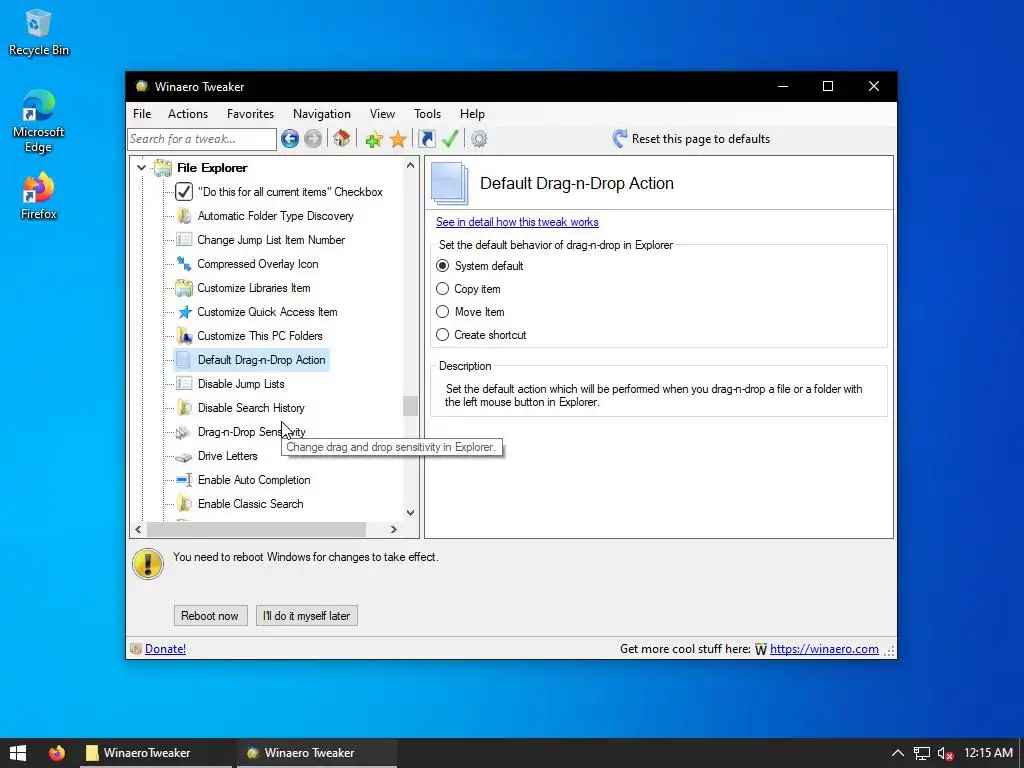
Task: Open Windows Start button on taskbar
Action: (18, 753)
